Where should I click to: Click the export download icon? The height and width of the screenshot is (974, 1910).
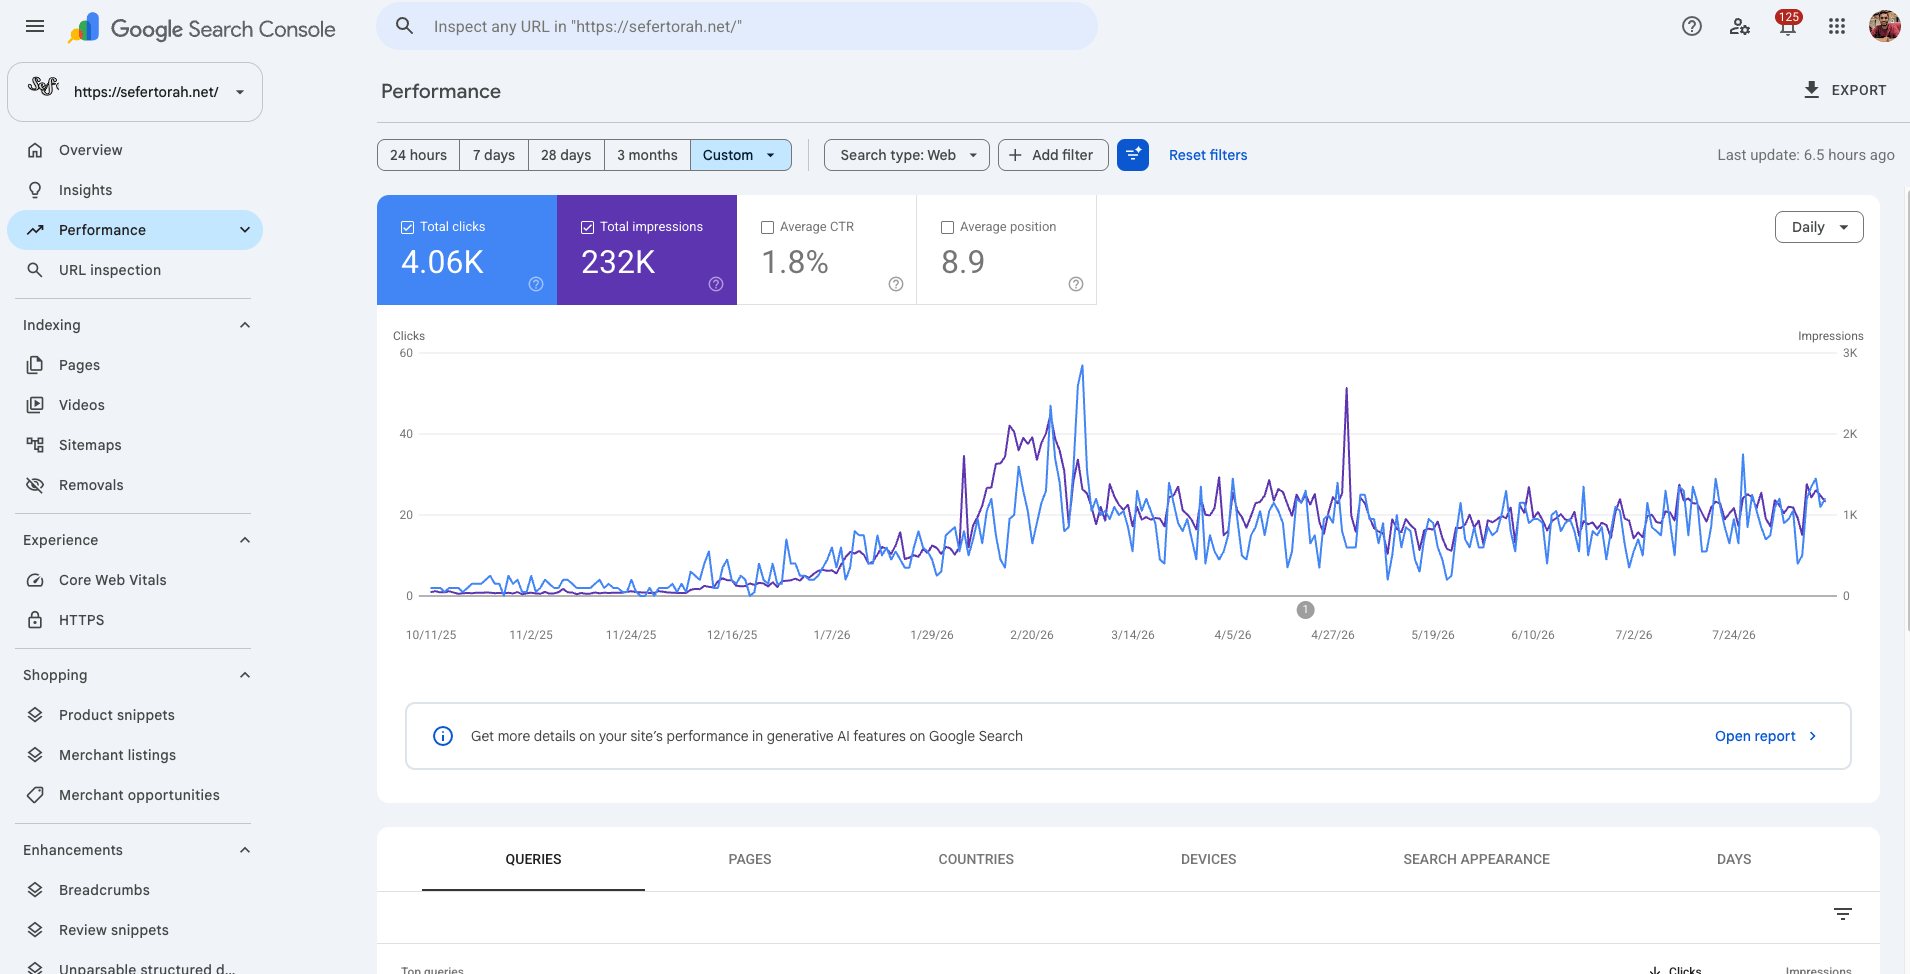[x=1812, y=90]
